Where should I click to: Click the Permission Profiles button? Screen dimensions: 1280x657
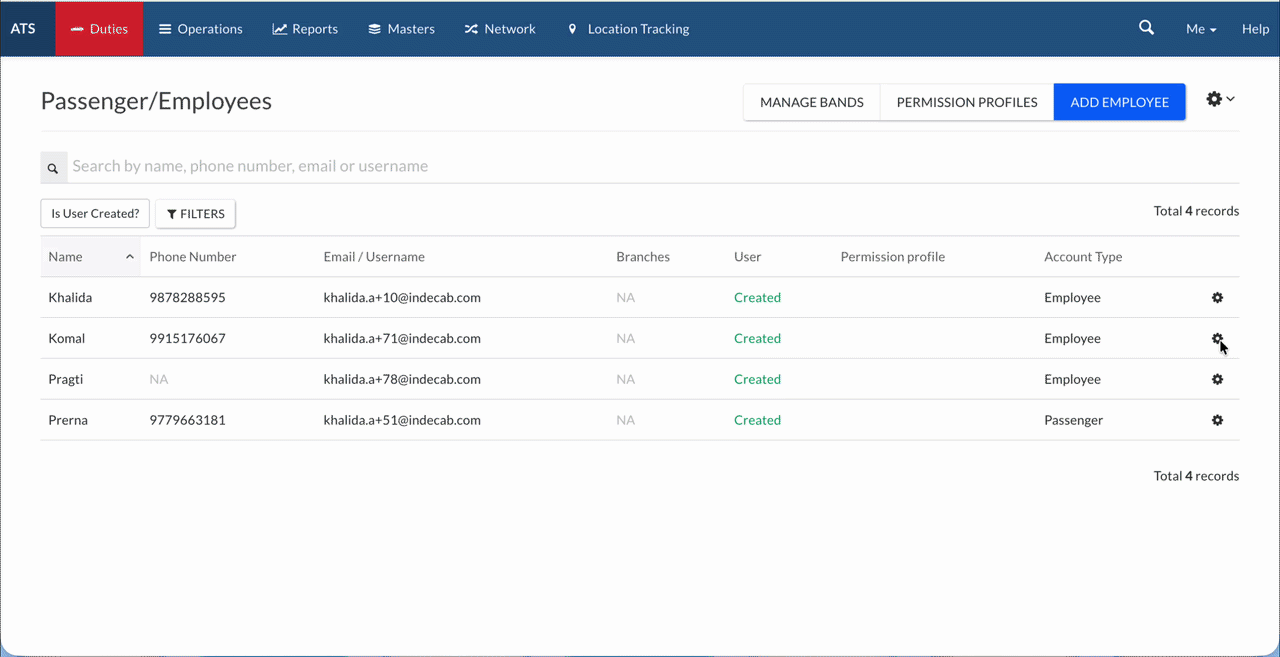coord(967,102)
